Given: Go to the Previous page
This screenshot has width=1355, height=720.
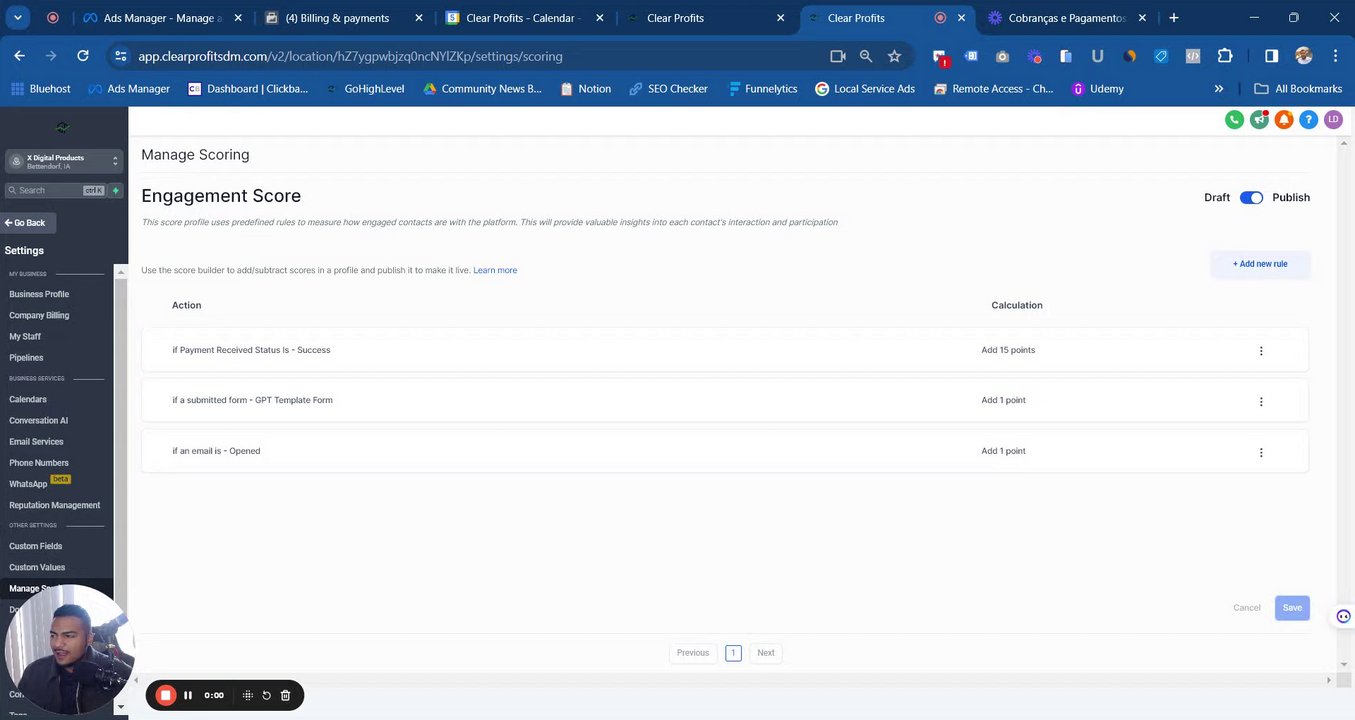Looking at the screenshot, I should 693,653.
